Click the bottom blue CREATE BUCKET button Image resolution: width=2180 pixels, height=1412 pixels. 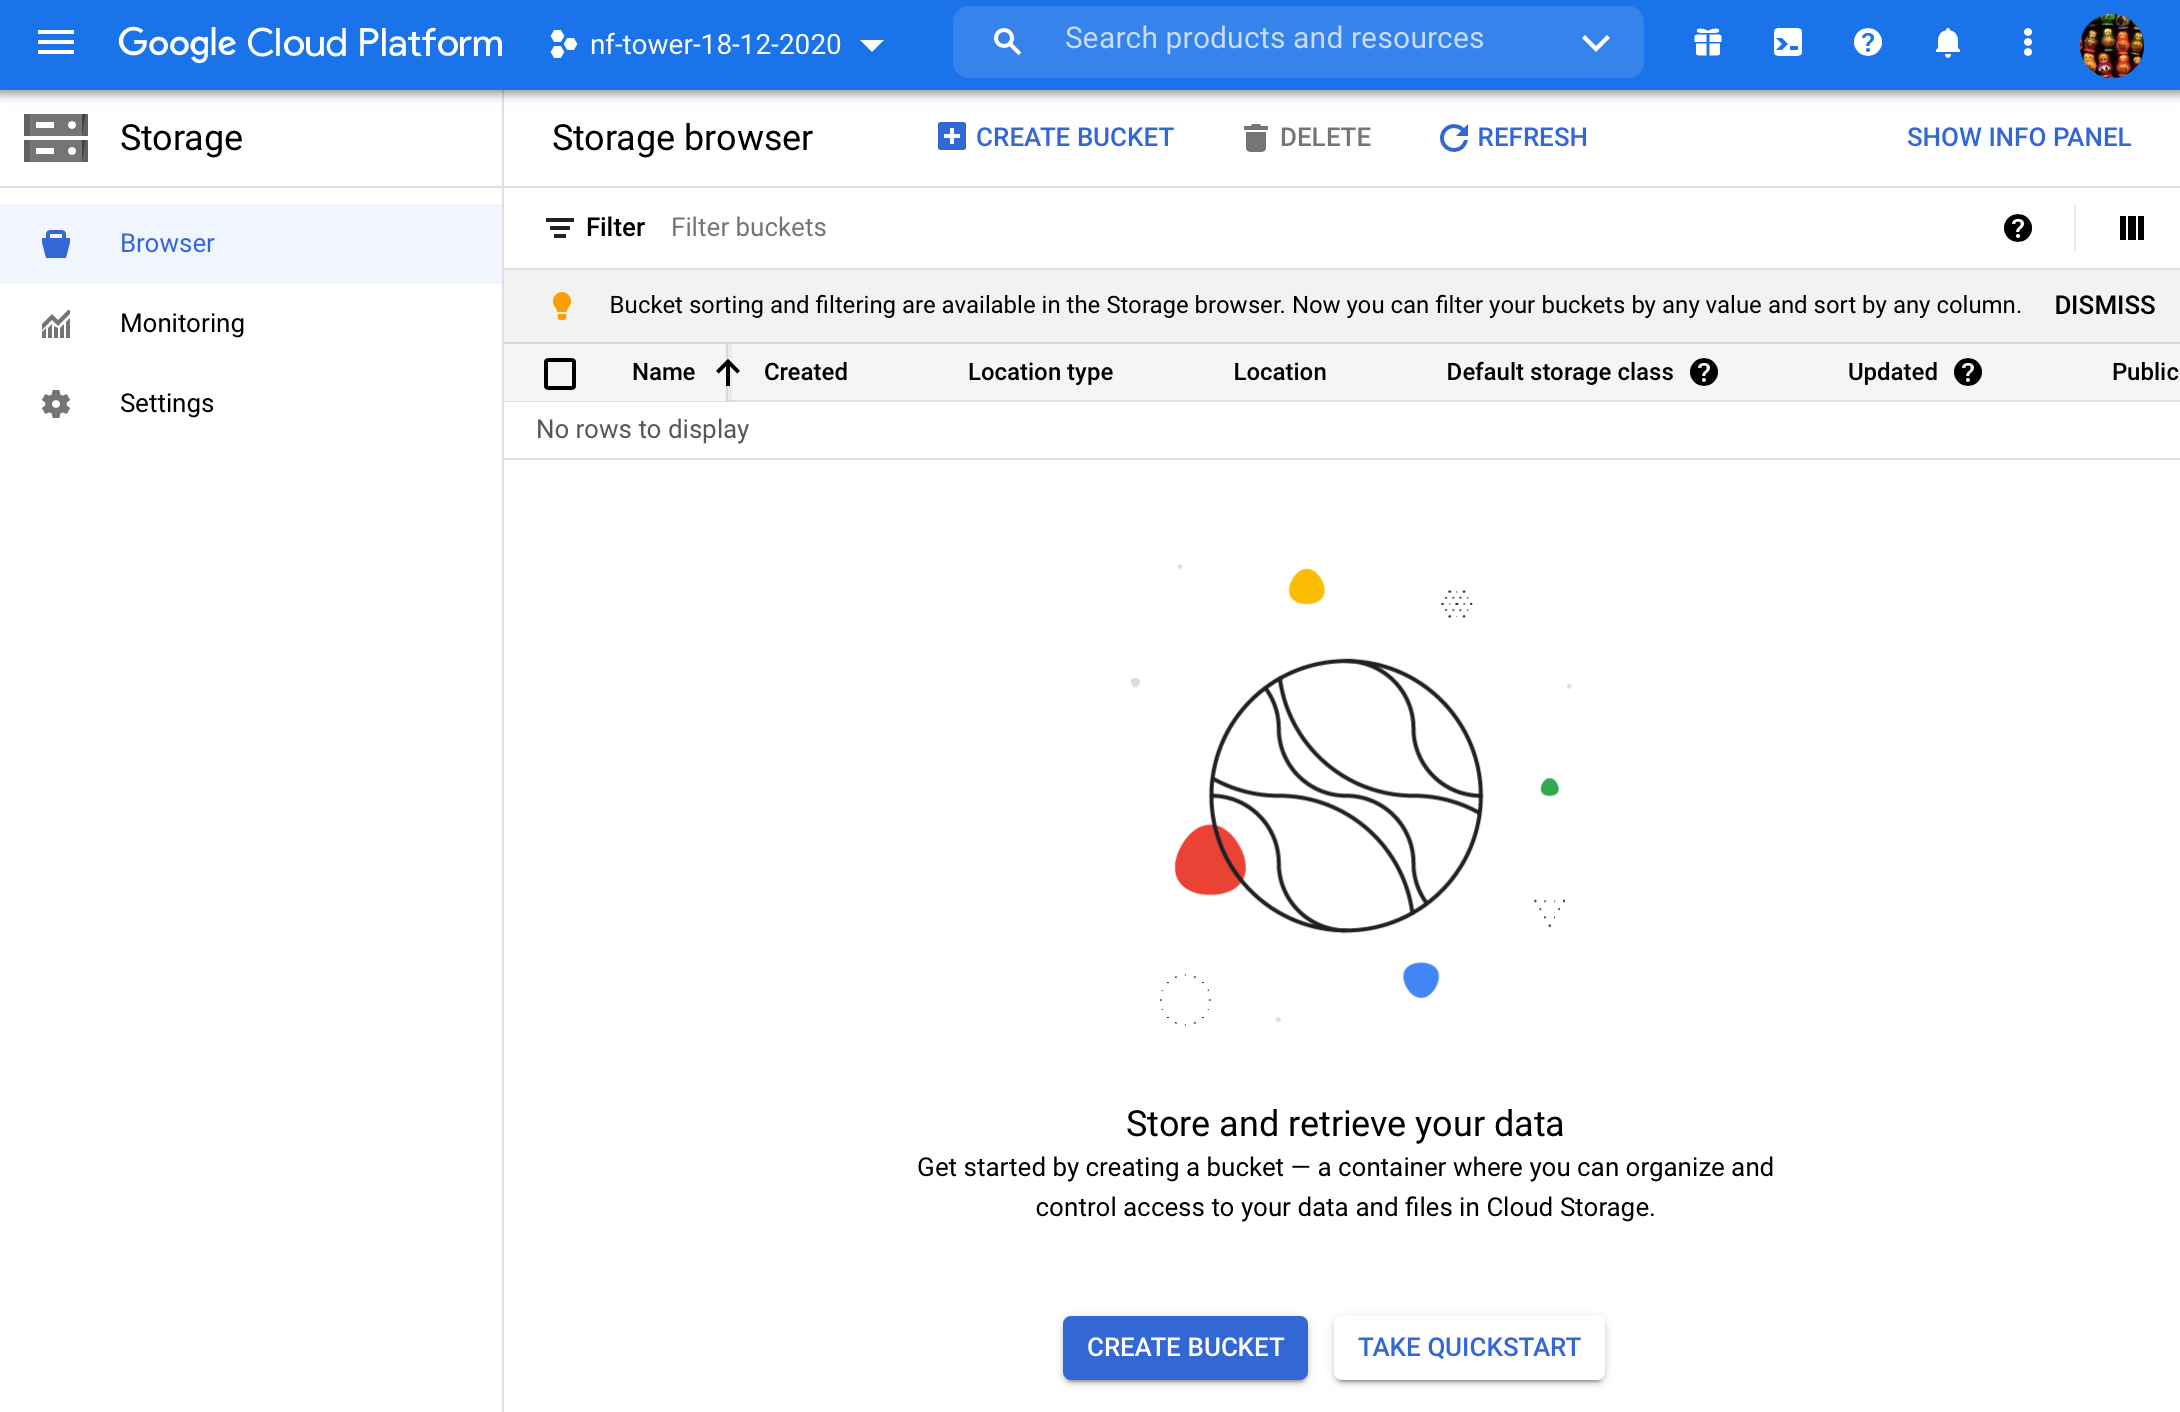point(1185,1347)
